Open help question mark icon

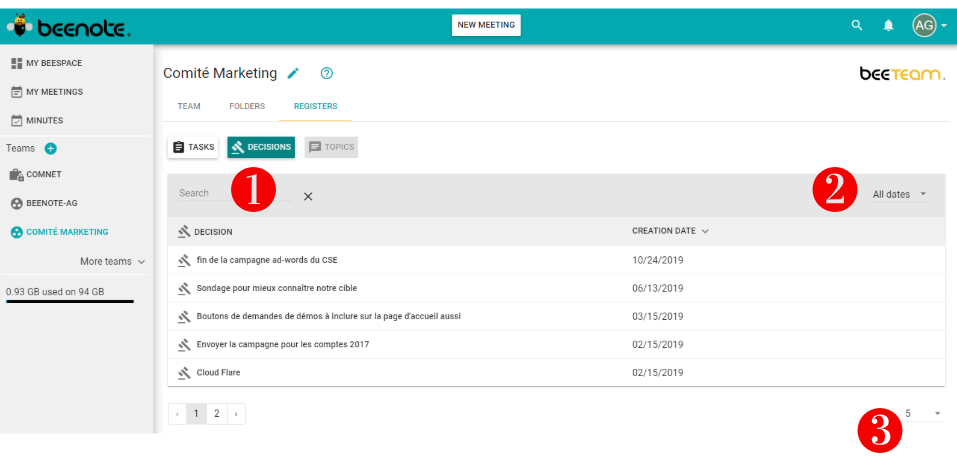[327, 73]
